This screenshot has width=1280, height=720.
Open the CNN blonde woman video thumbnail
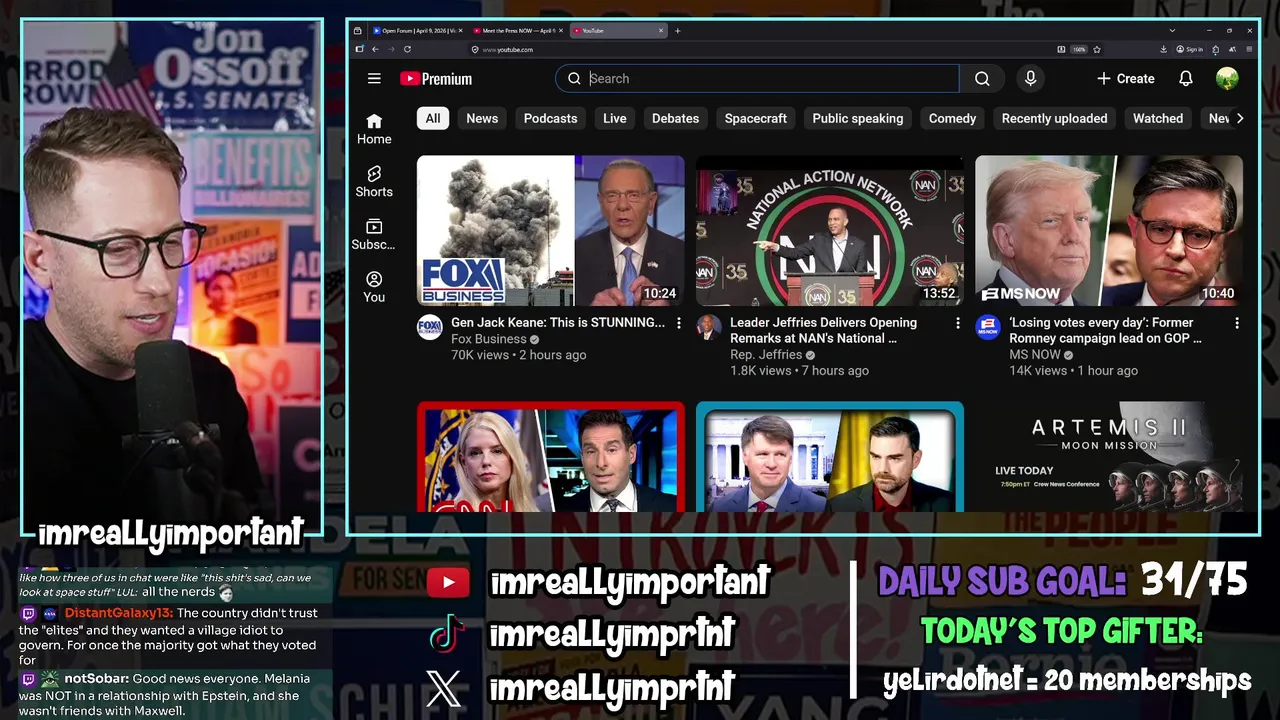[551, 457]
